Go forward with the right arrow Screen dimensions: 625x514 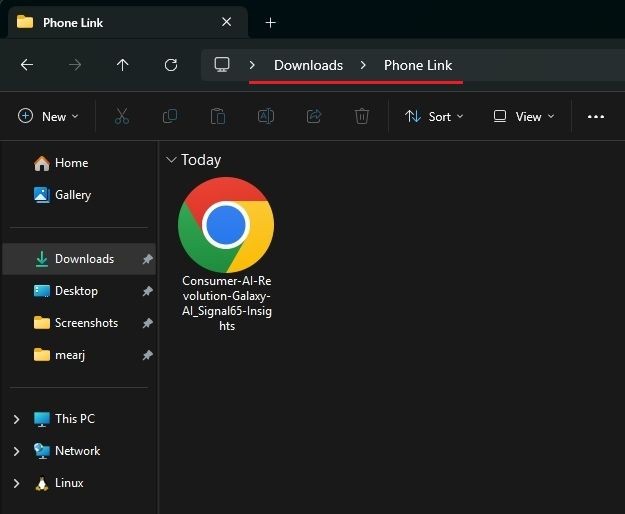point(75,65)
